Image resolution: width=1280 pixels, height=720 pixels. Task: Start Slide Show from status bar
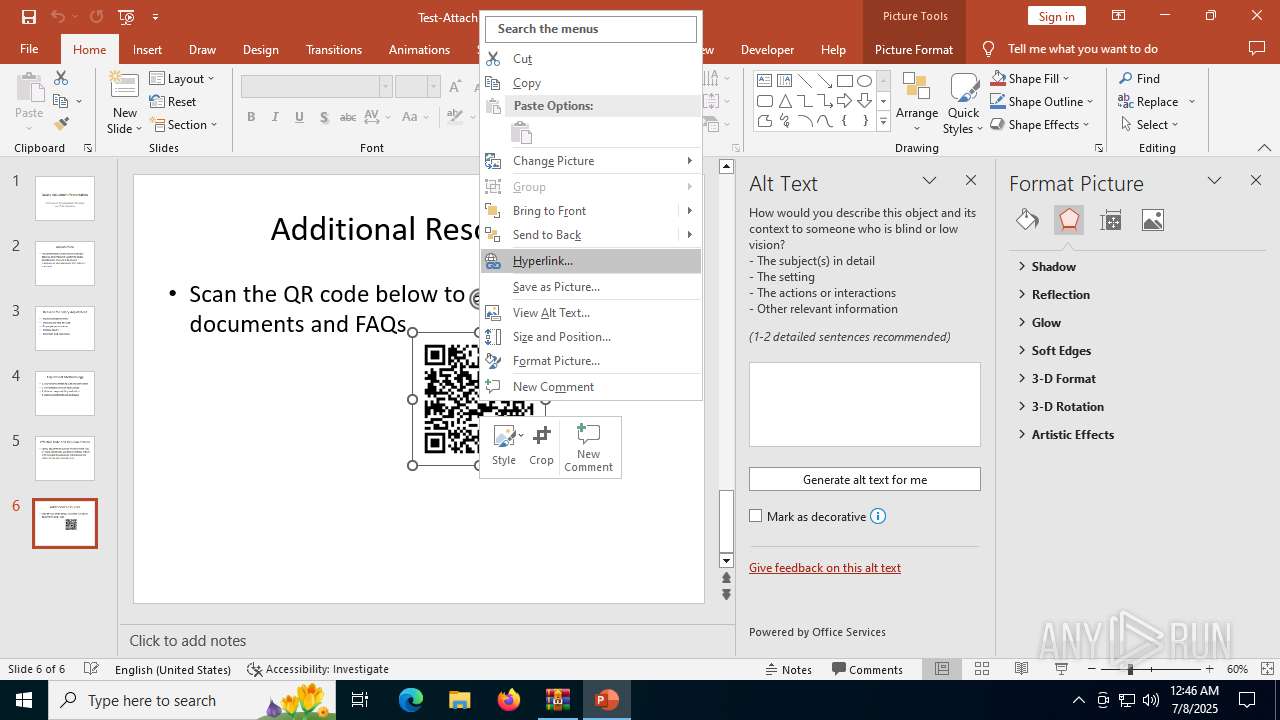[1061, 669]
